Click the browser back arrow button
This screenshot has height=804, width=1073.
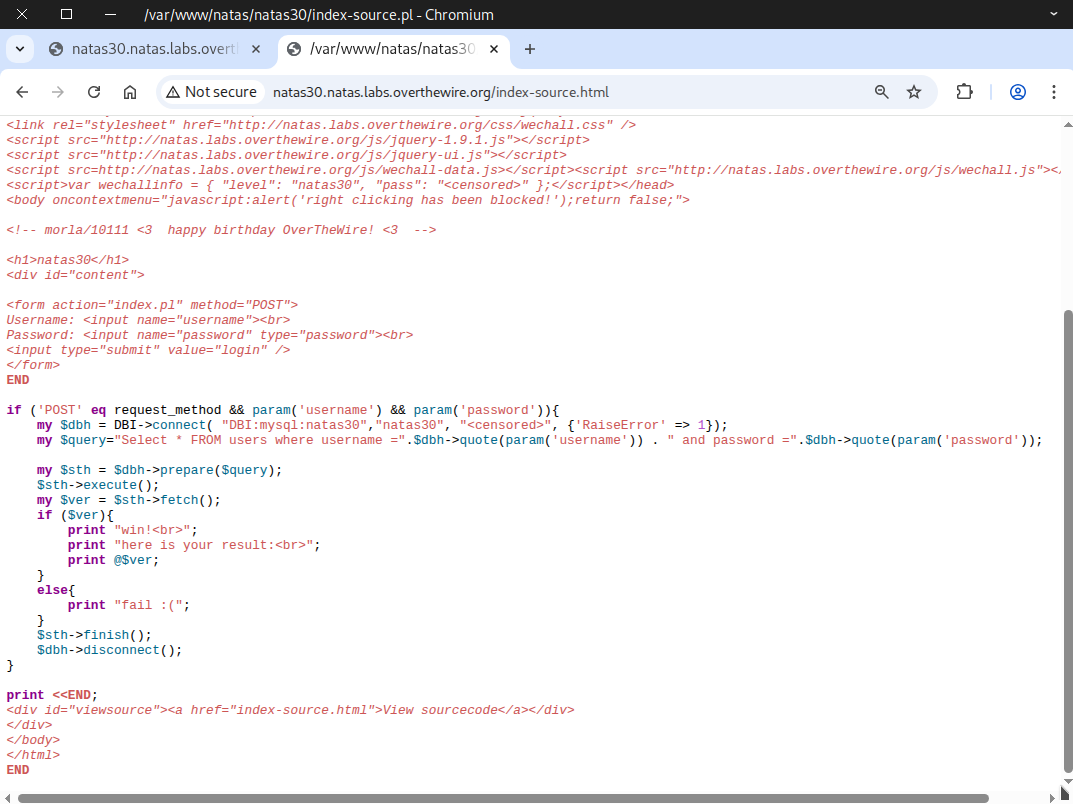22,92
